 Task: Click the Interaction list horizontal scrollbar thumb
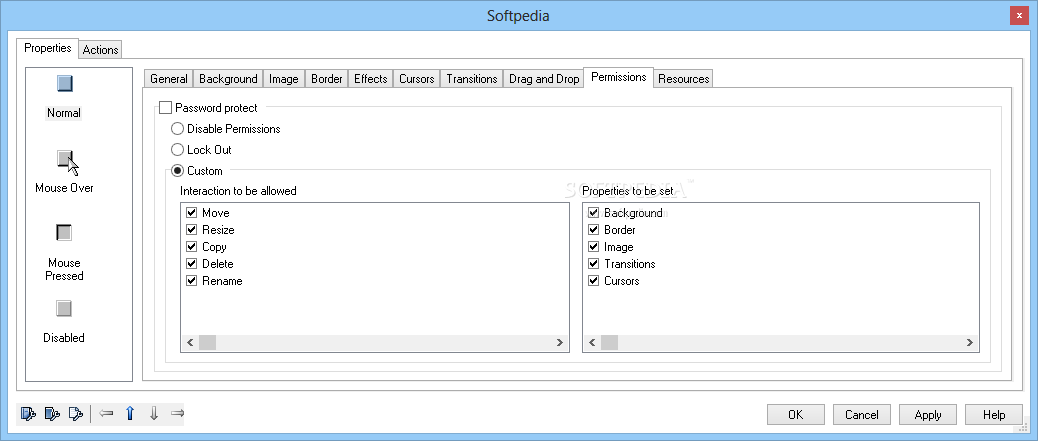coord(207,342)
